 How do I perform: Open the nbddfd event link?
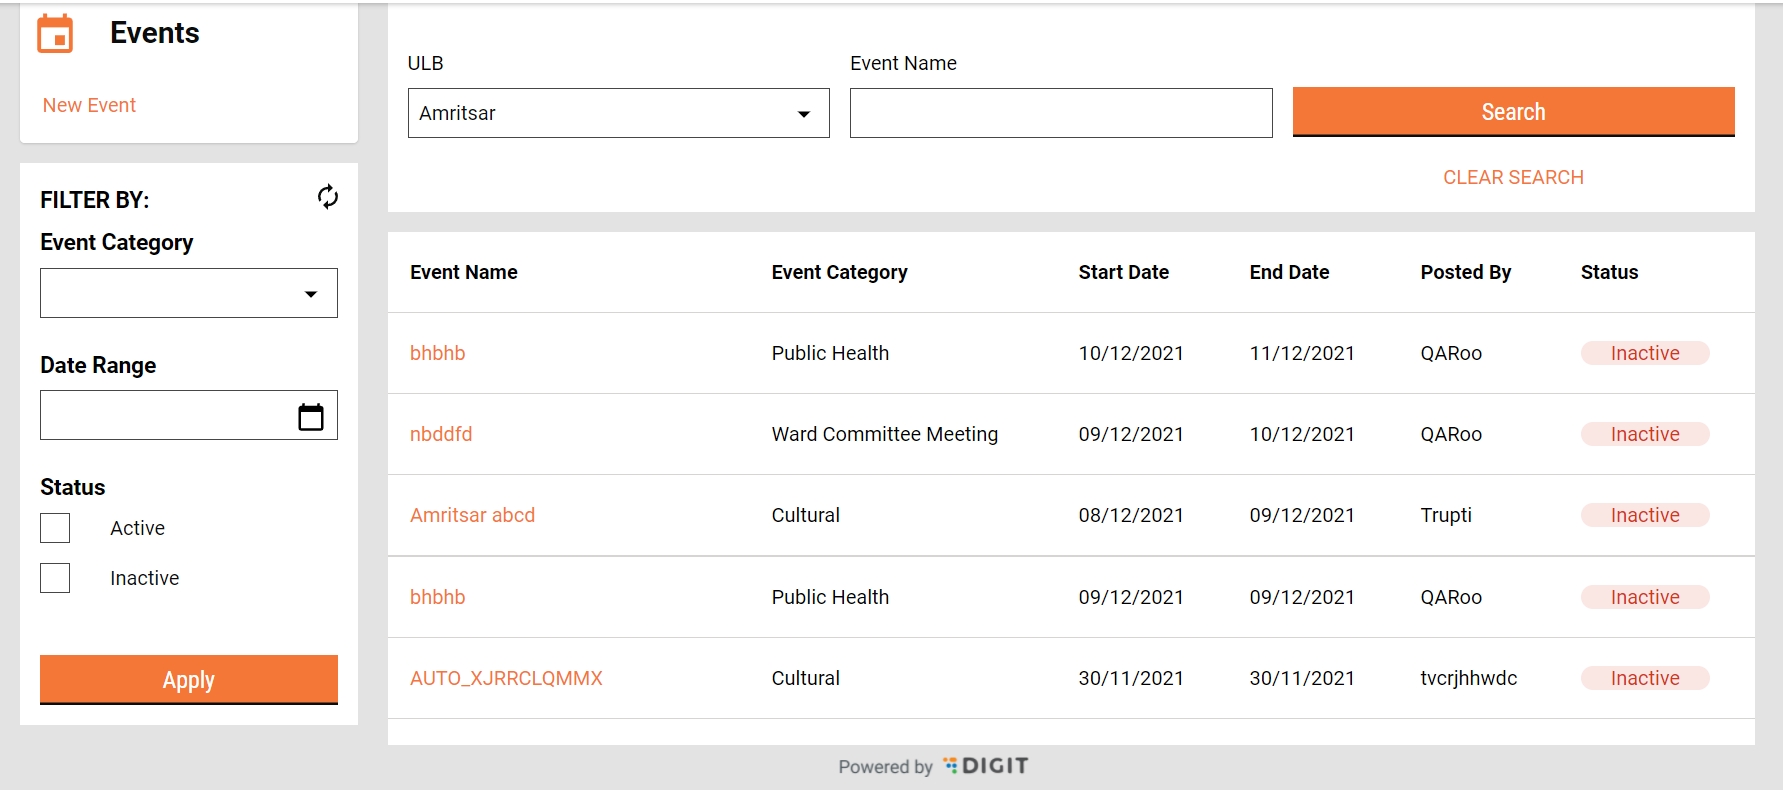(441, 434)
